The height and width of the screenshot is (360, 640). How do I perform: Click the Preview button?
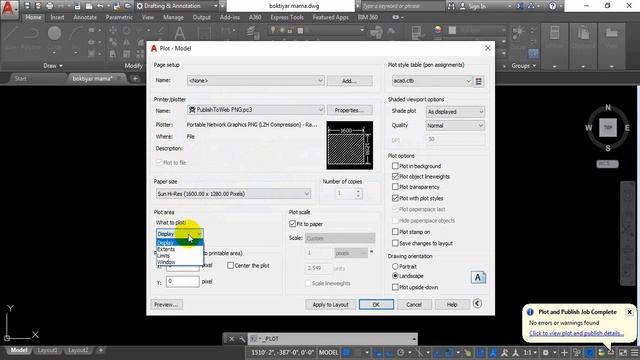coord(167,304)
